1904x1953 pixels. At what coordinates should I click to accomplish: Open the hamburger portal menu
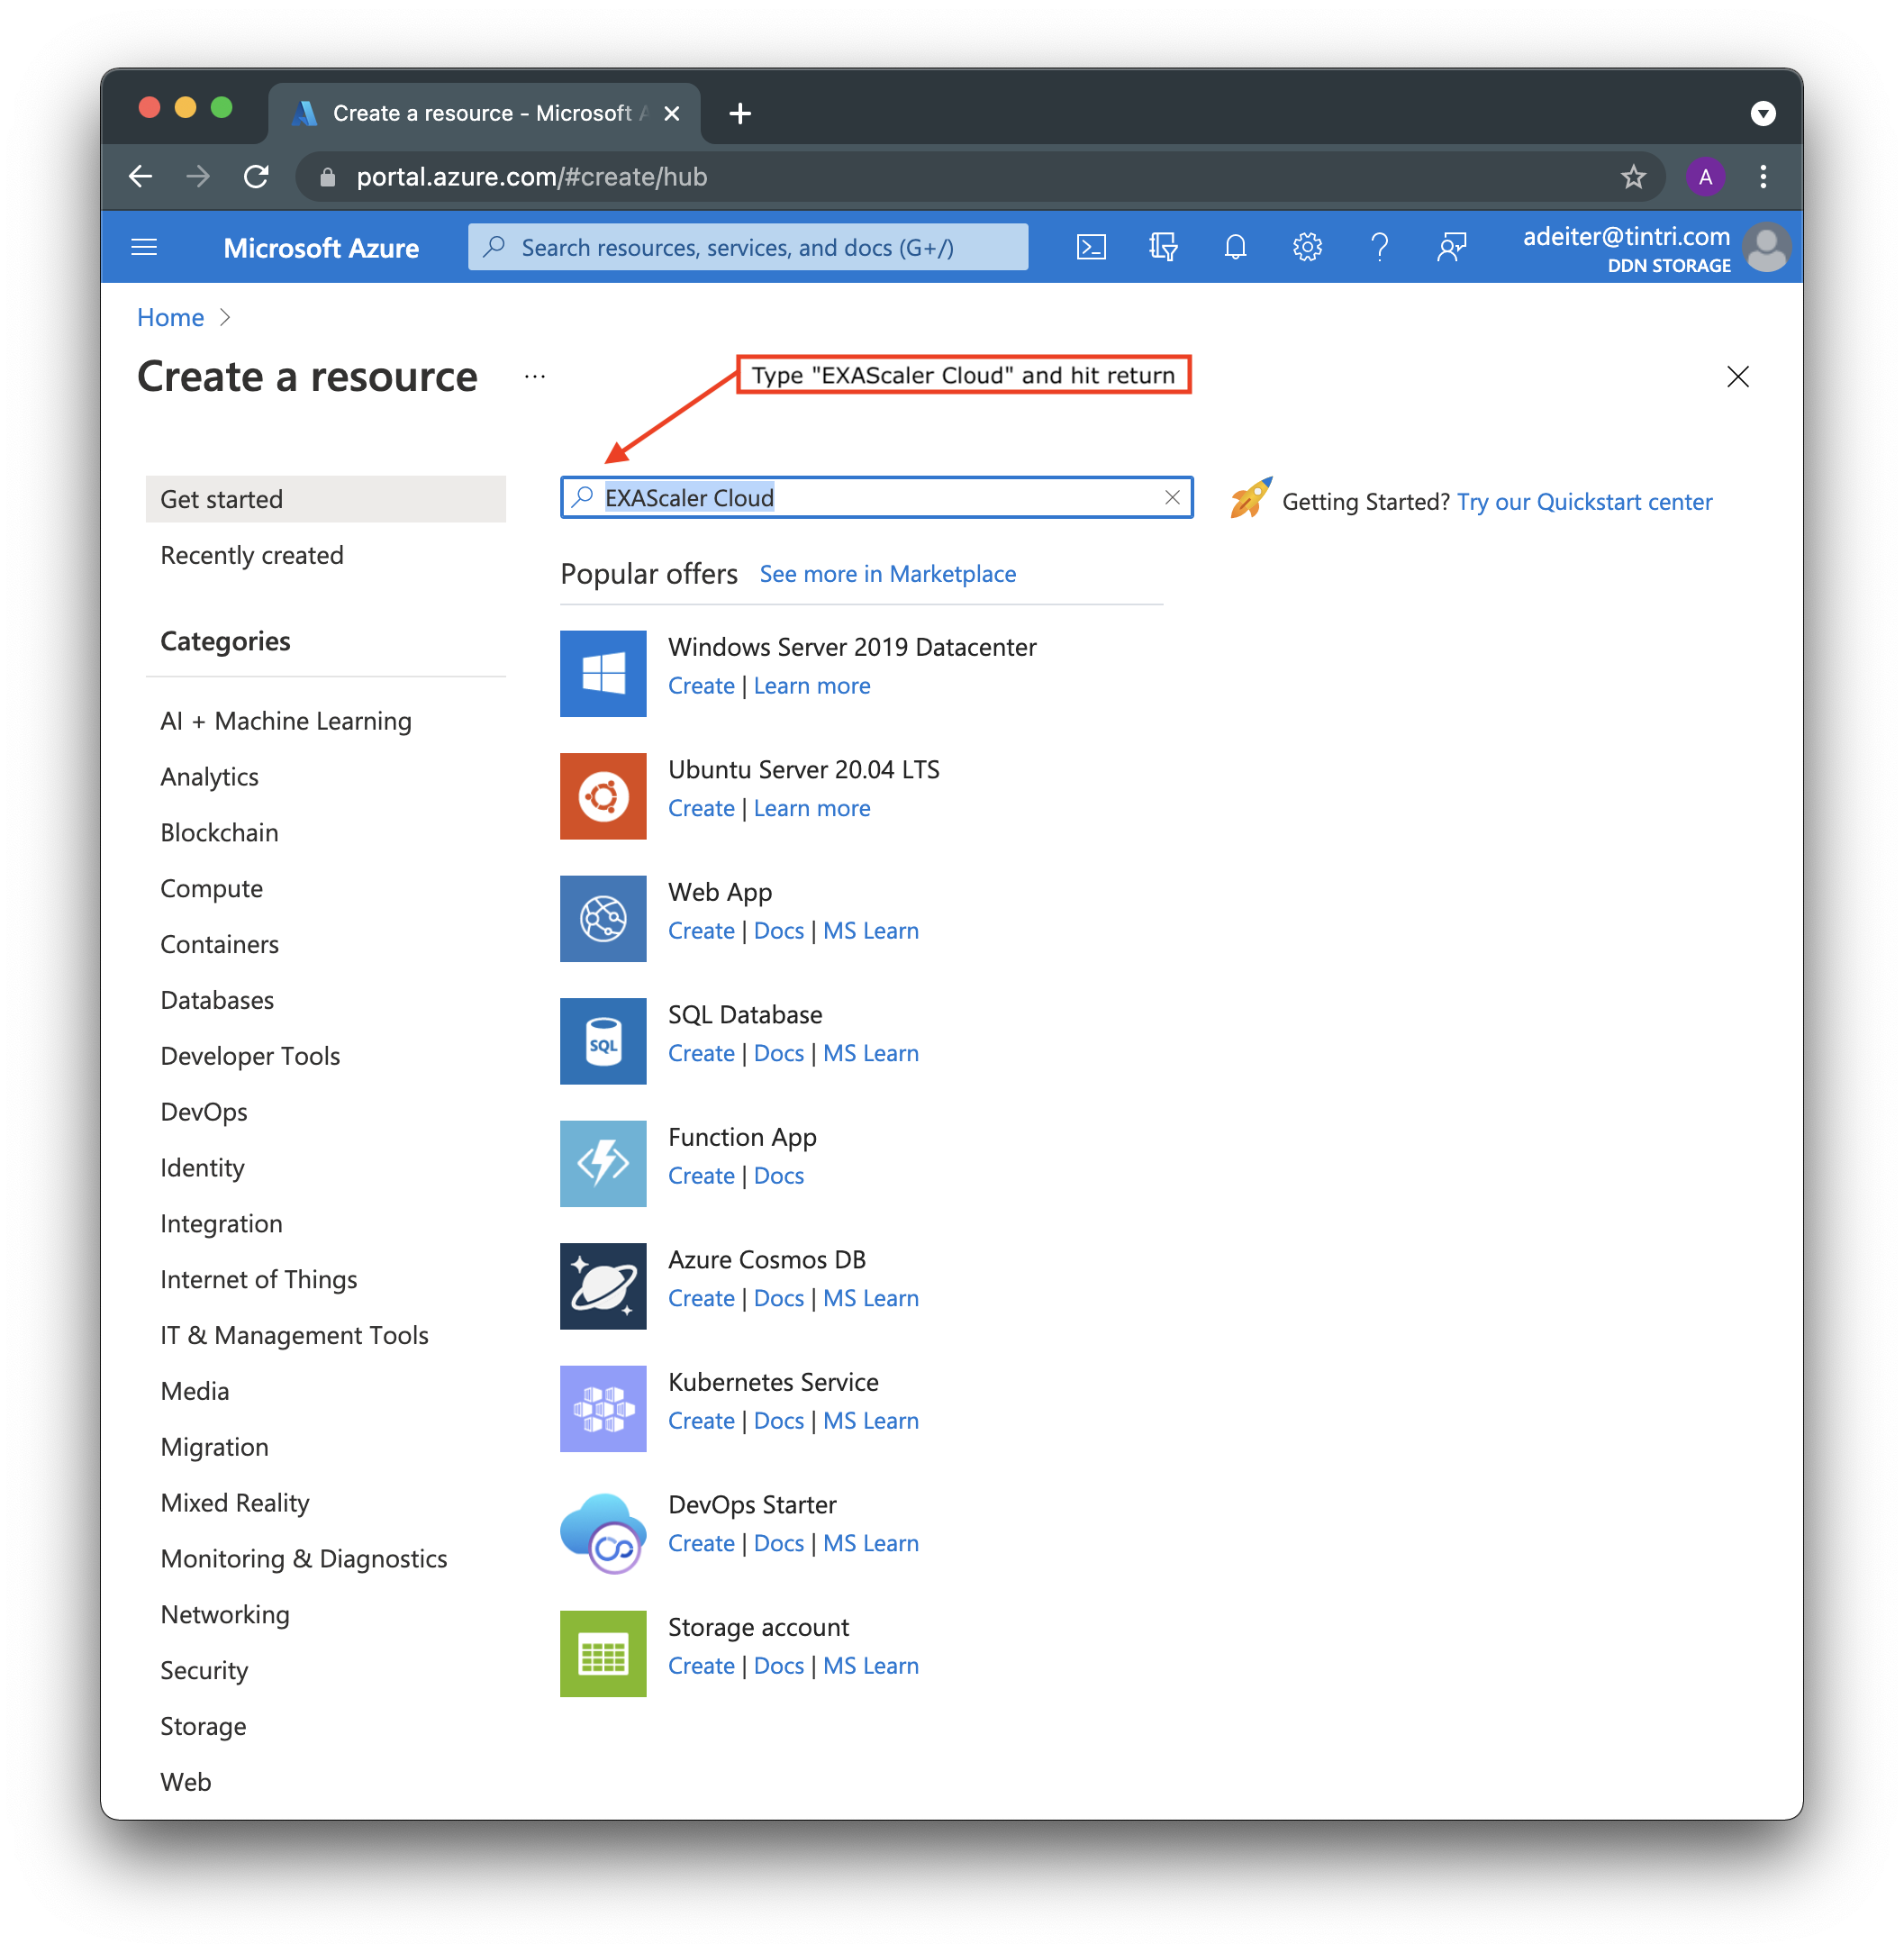(x=144, y=247)
